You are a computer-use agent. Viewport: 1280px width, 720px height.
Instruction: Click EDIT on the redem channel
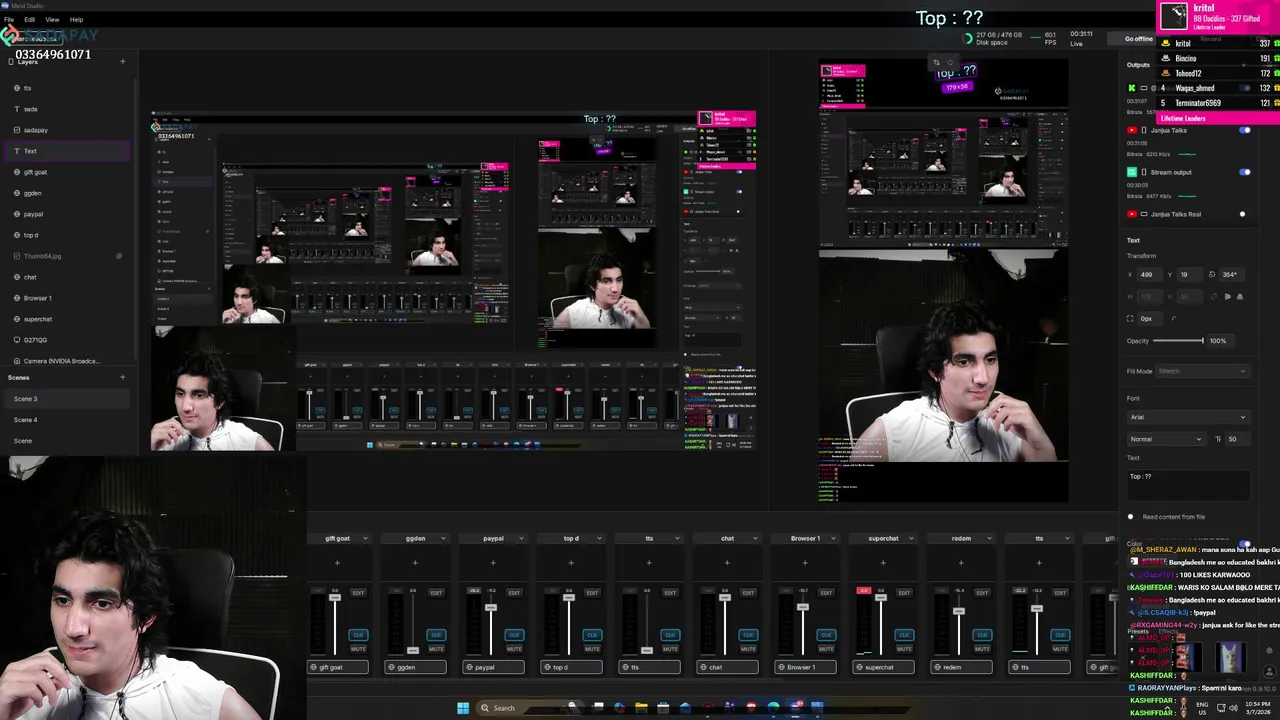tap(982, 593)
